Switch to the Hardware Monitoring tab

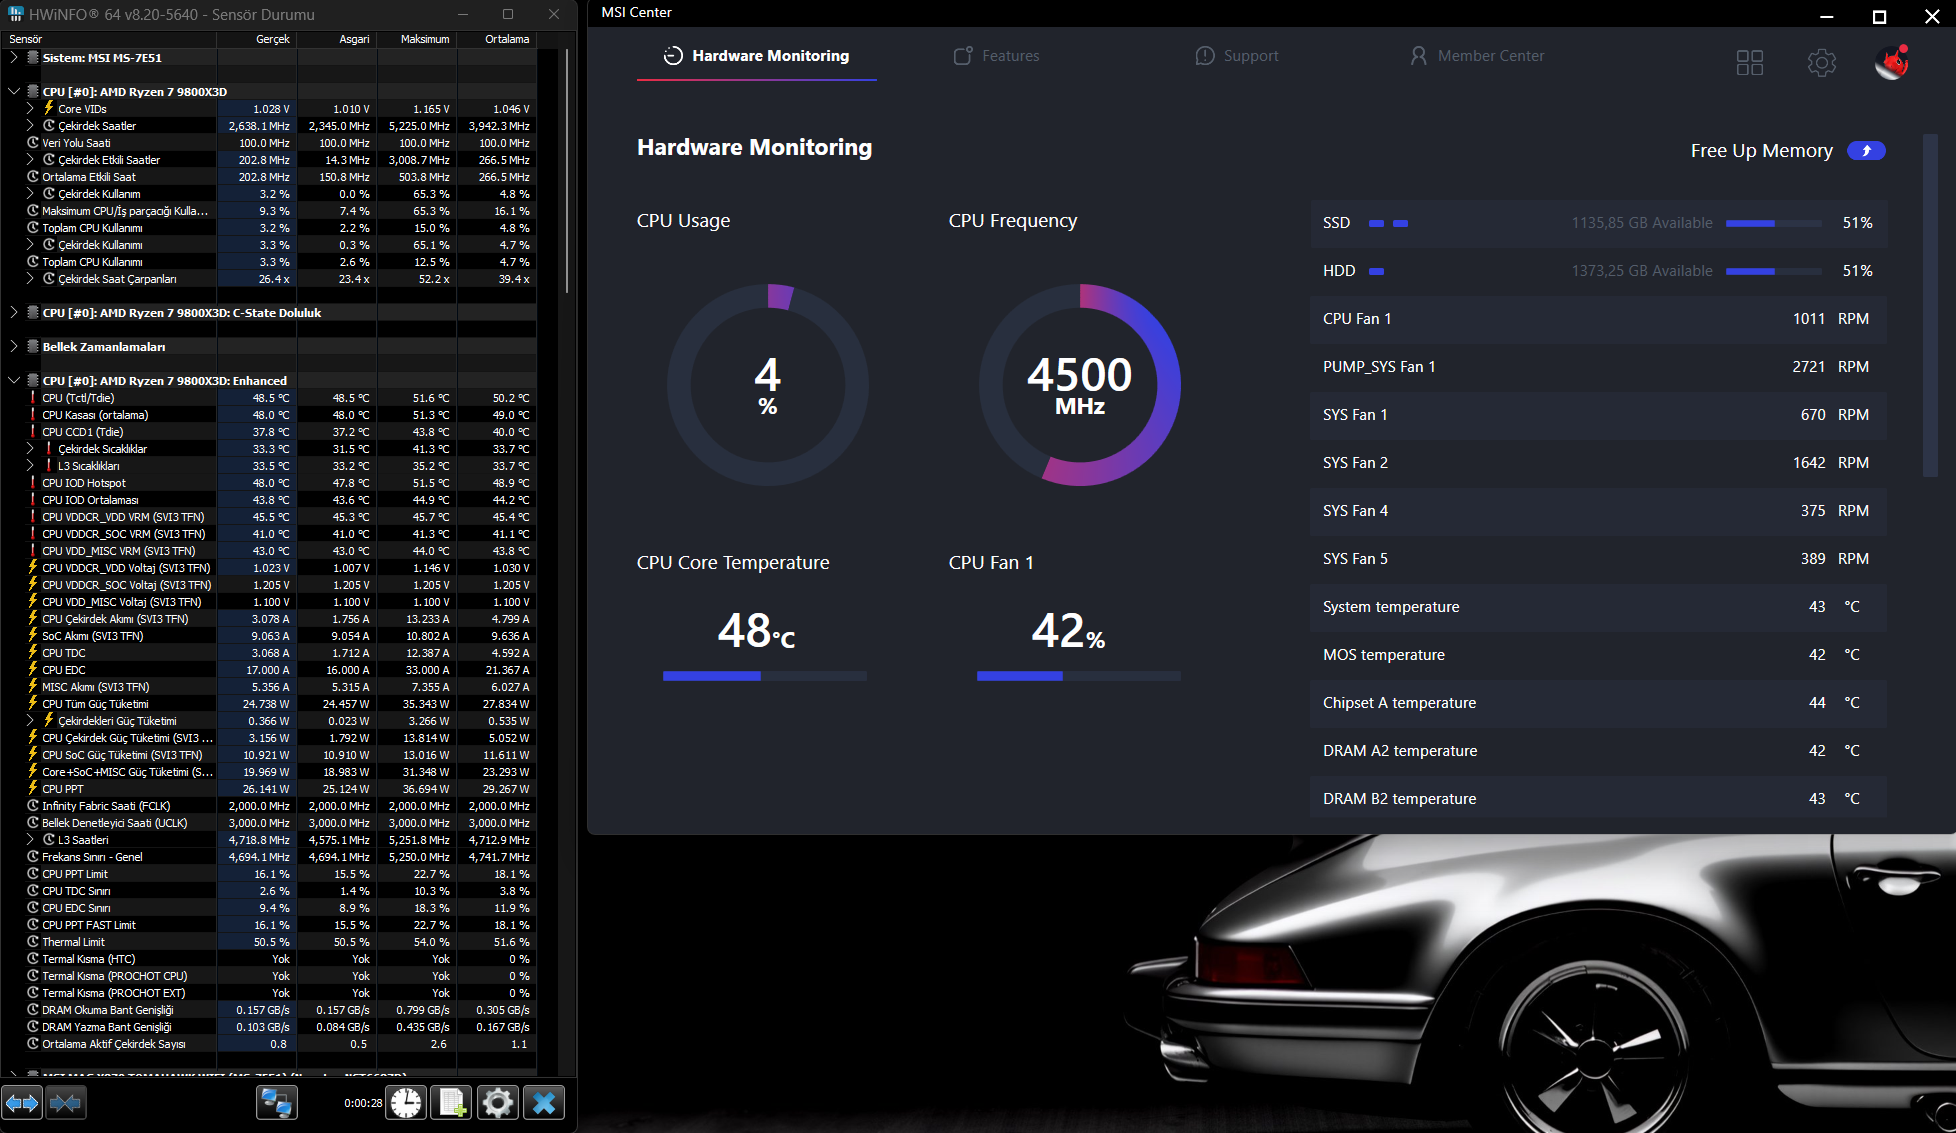click(x=757, y=56)
